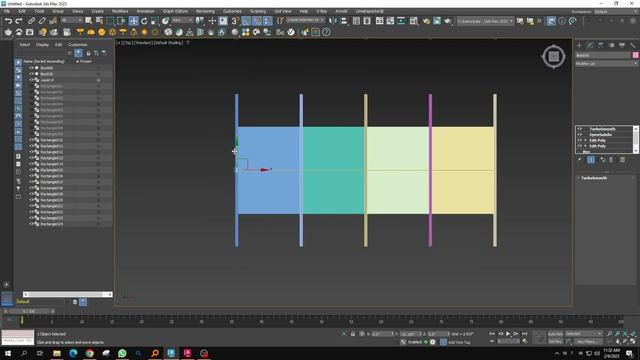This screenshot has width=640, height=360.
Task: Open the Rendering menu
Action: pyautogui.click(x=205, y=11)
